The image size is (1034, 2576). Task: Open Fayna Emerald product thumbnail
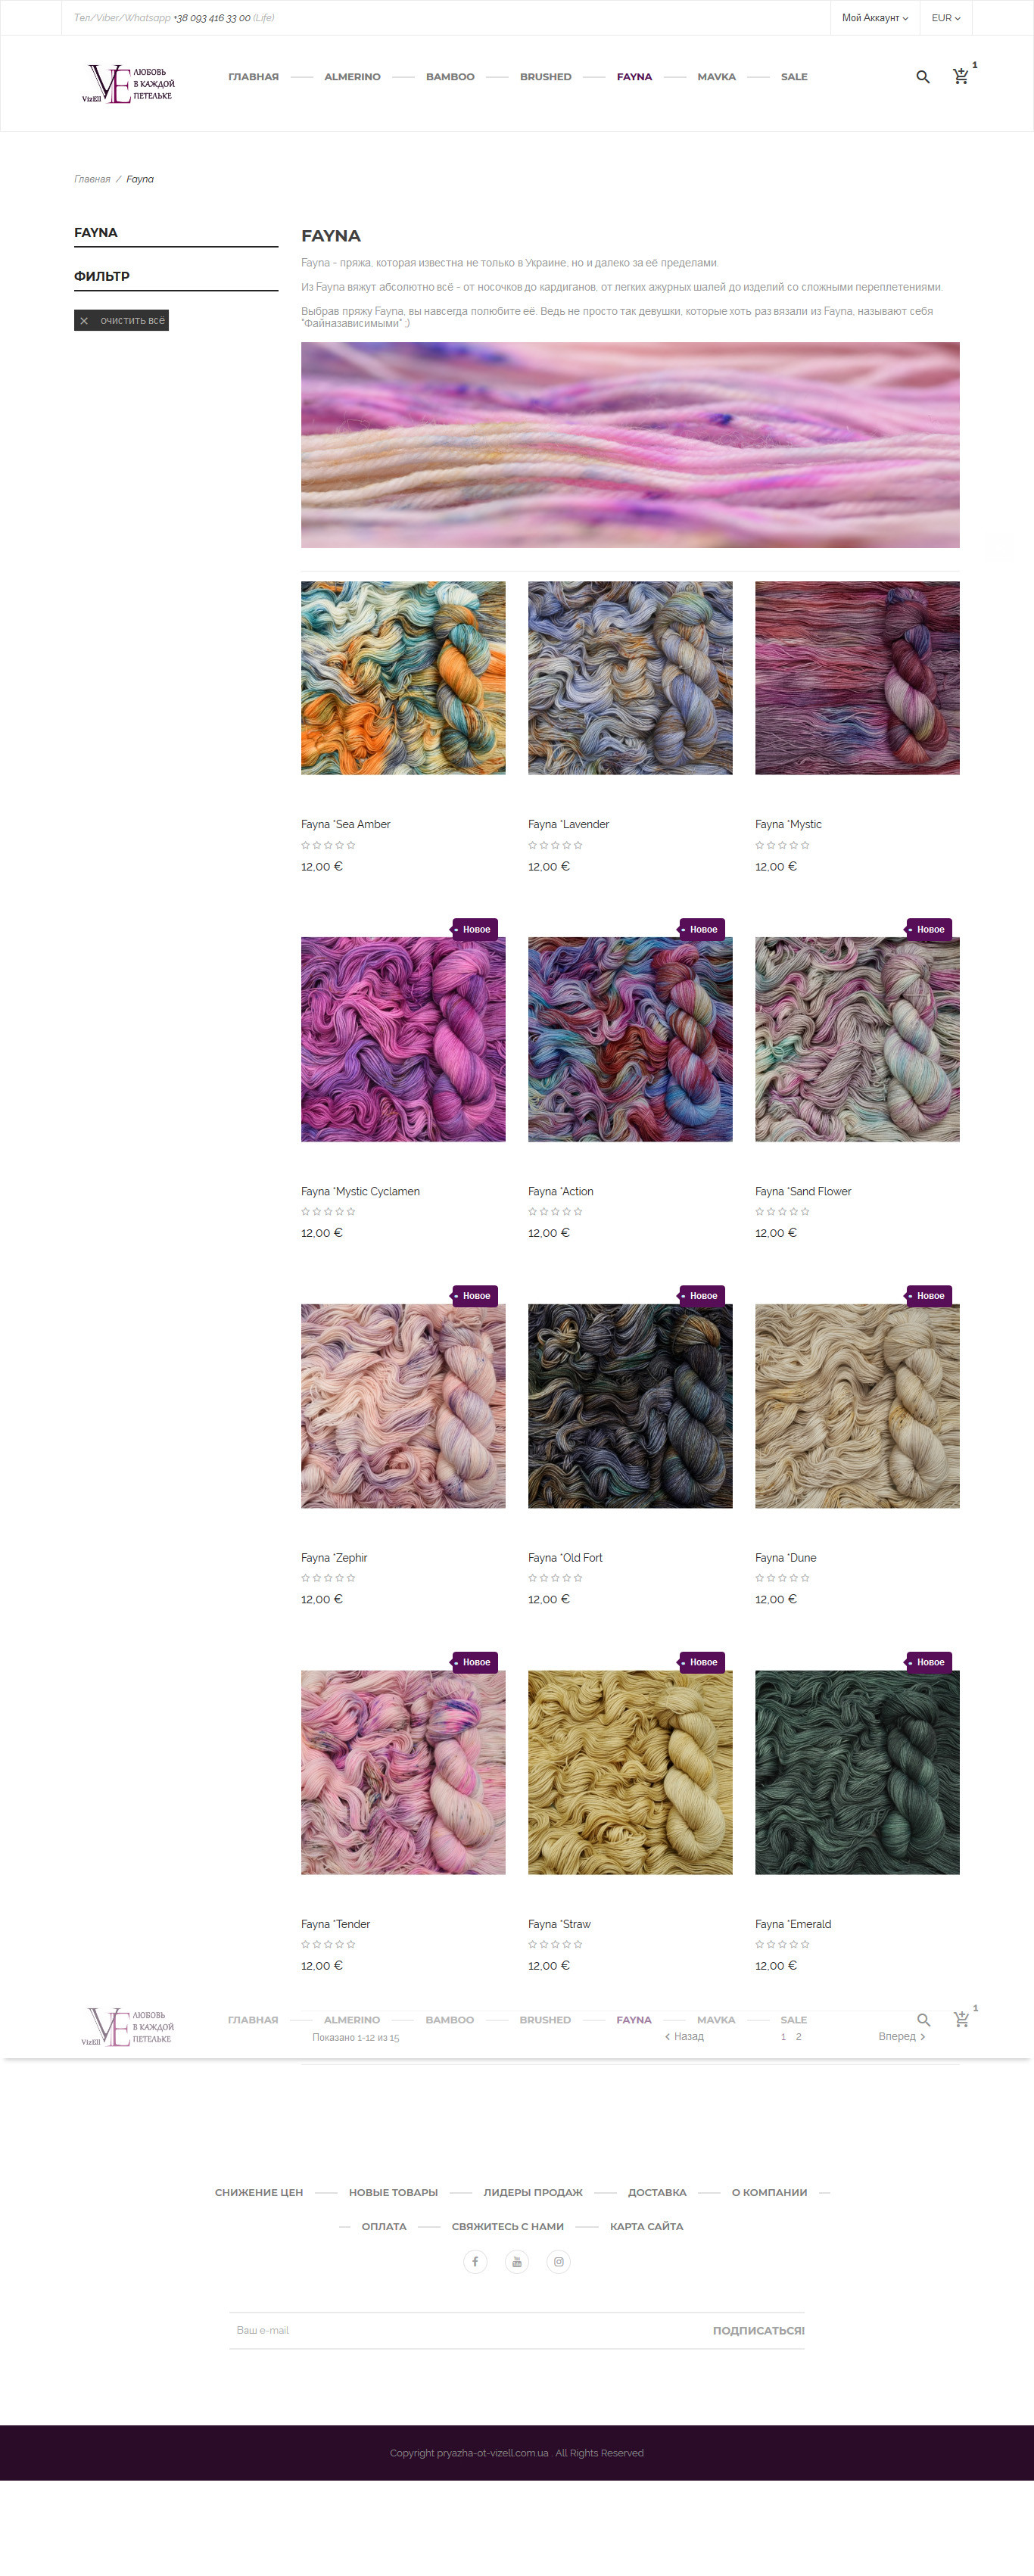(857, 1772)
